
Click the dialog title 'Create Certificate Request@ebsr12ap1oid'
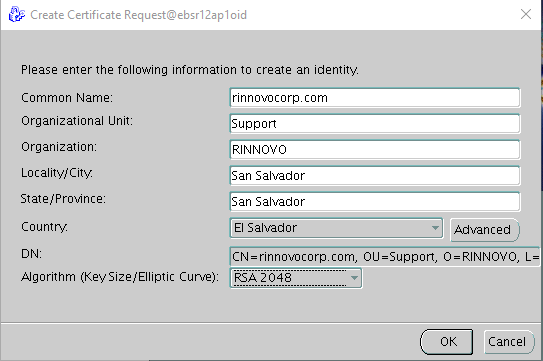[x=139, y=15]
